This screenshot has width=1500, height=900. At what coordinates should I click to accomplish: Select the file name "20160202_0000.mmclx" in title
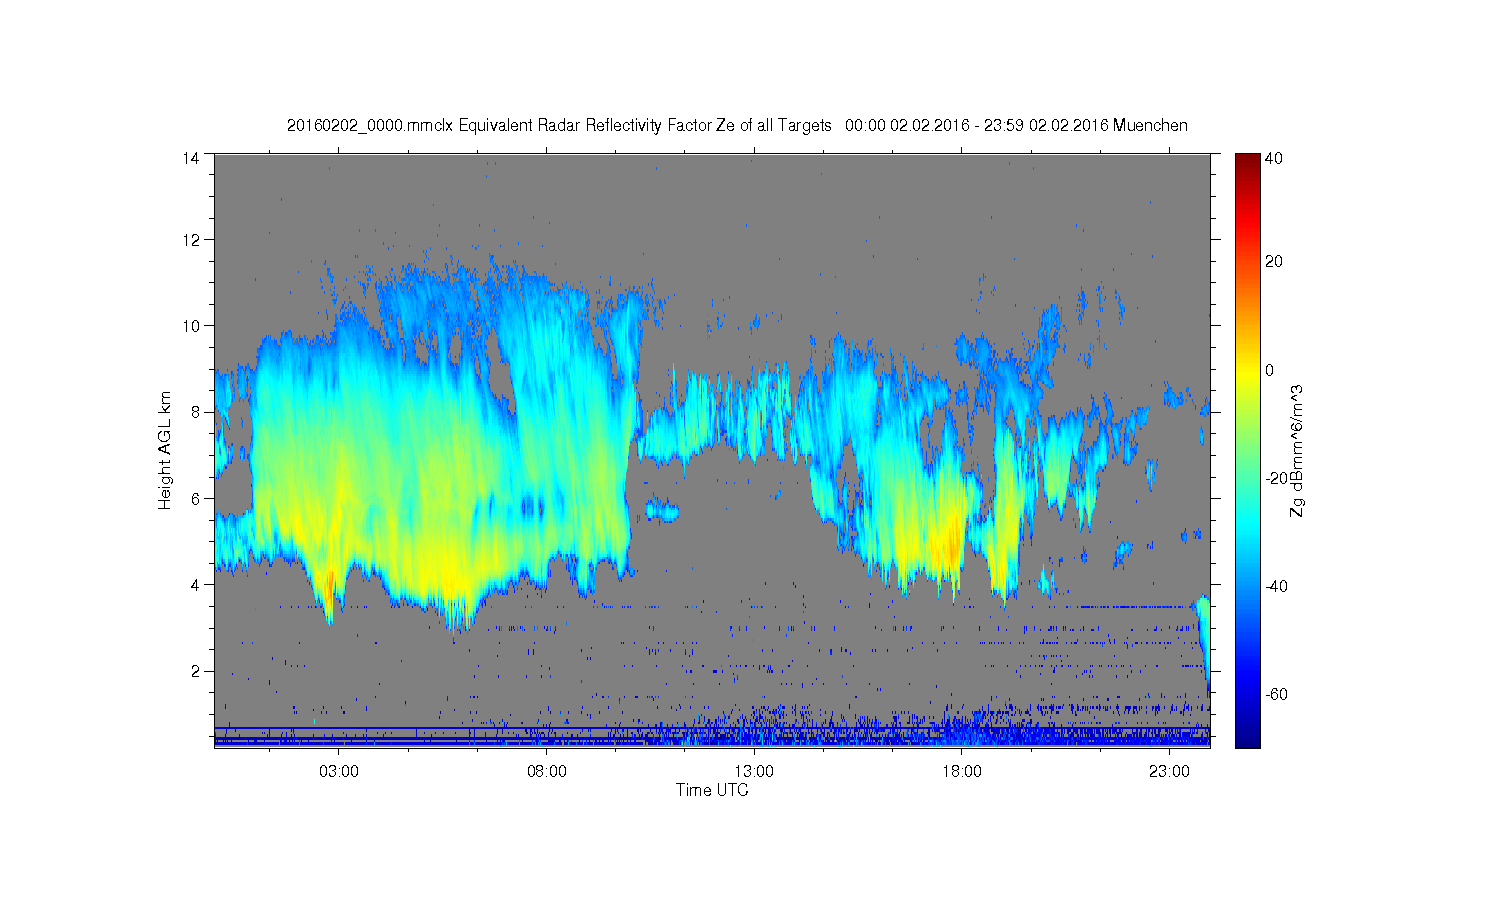click(370, 125)
